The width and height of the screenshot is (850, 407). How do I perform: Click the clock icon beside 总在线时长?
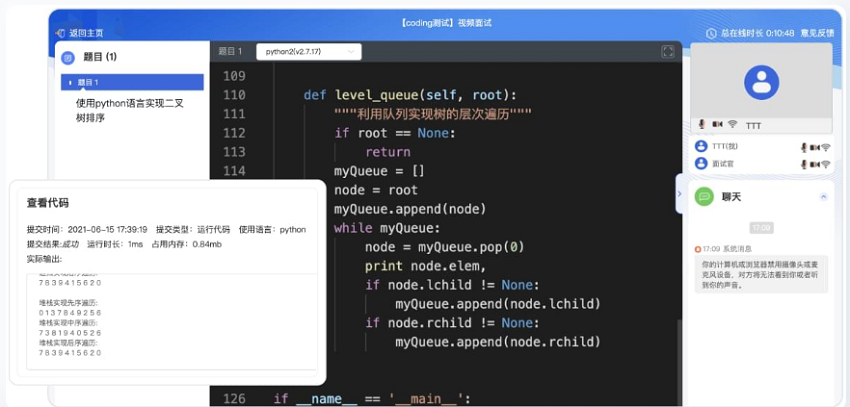click(711, 33)
